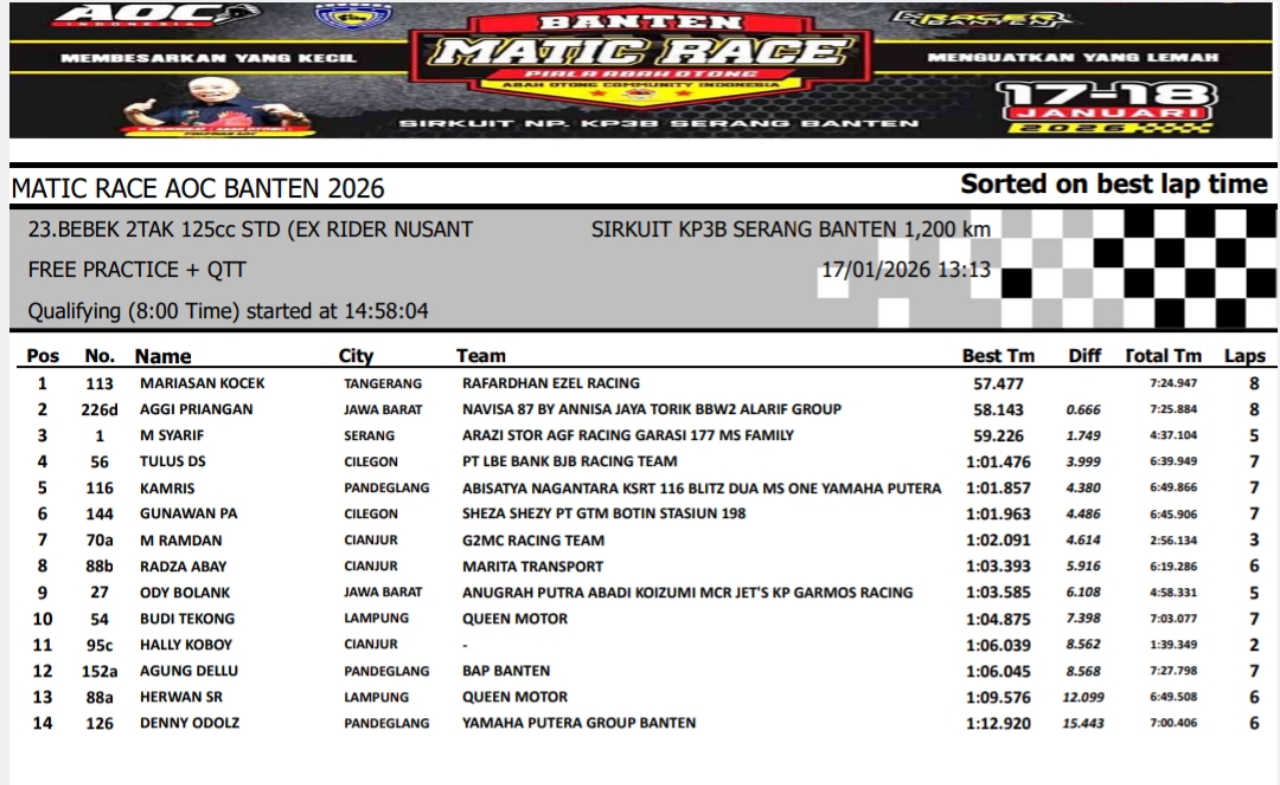Click the 'Sorted on best lap time' label
The height and width of the screenshot is (785, 1280).
pos(1113,184)
